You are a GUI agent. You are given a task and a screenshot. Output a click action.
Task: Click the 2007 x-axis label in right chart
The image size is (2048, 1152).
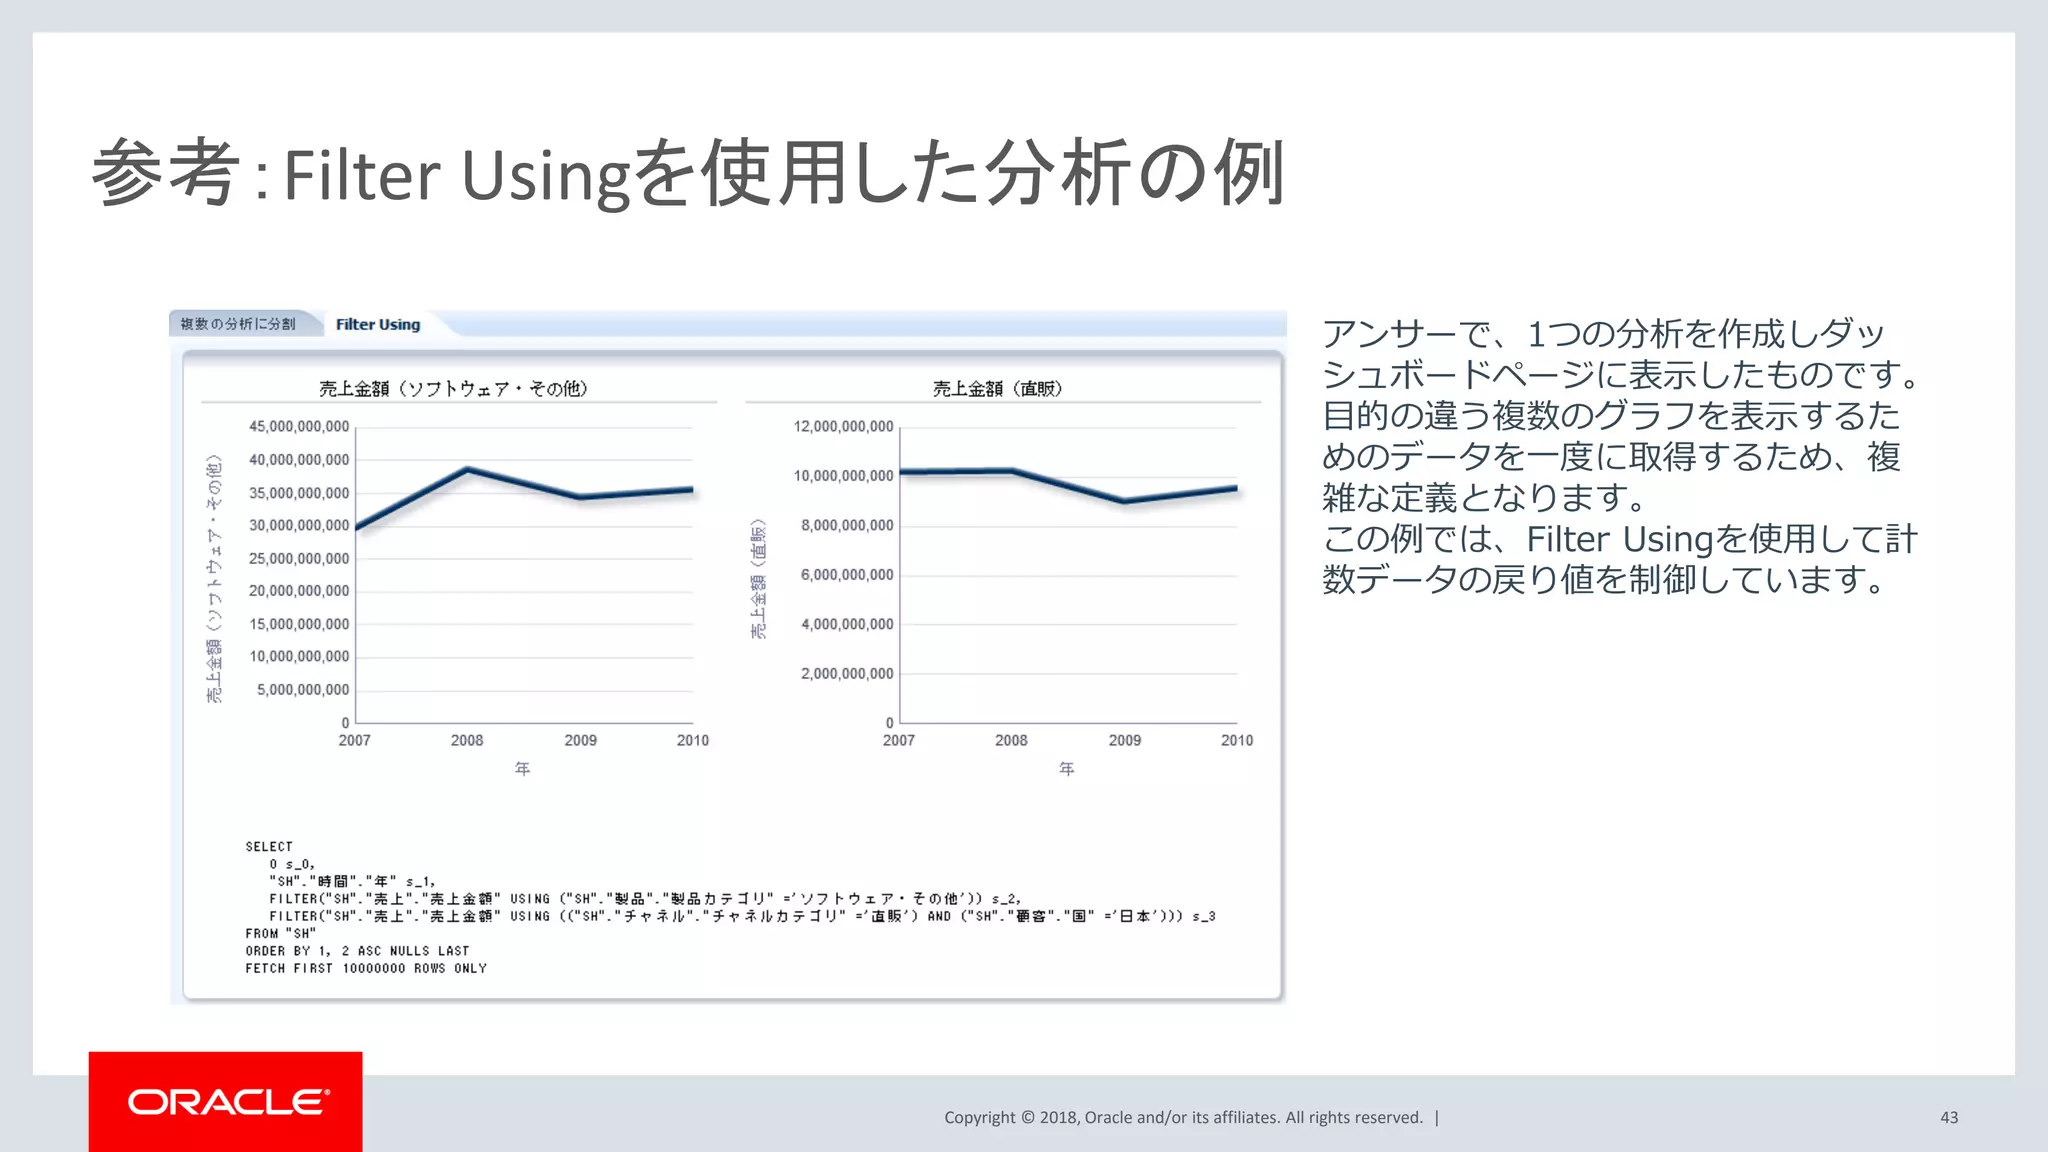click(898, 741)
